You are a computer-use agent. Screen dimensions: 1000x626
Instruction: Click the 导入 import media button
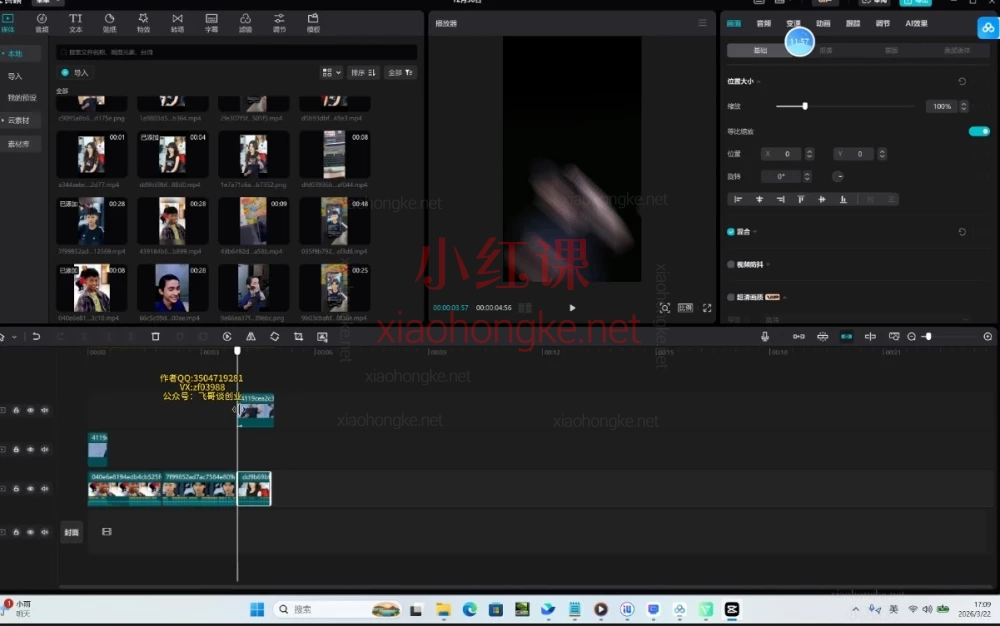[77, 72]
